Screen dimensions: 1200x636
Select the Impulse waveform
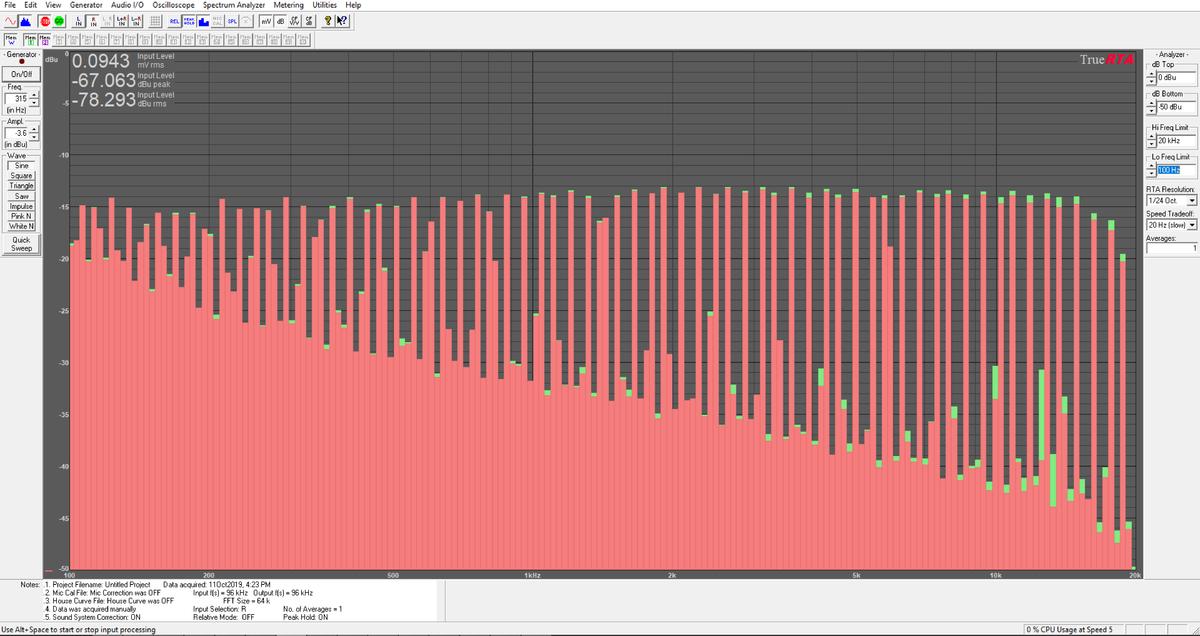(21, 206)
